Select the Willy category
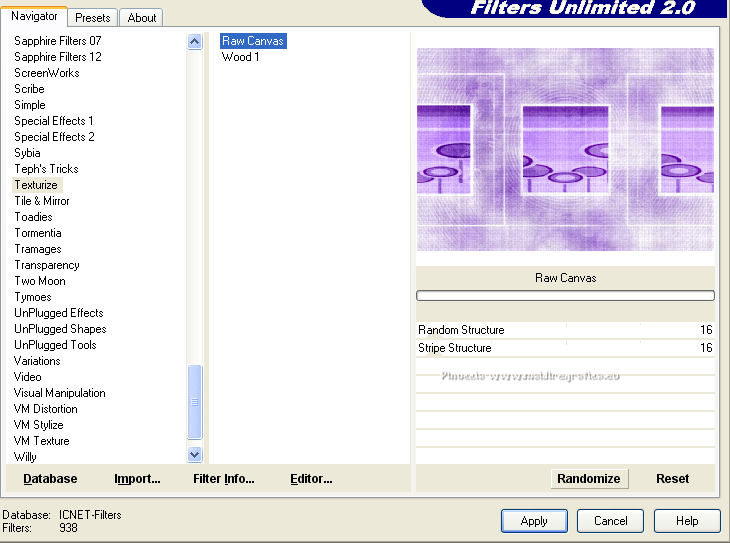 point(25,457)
